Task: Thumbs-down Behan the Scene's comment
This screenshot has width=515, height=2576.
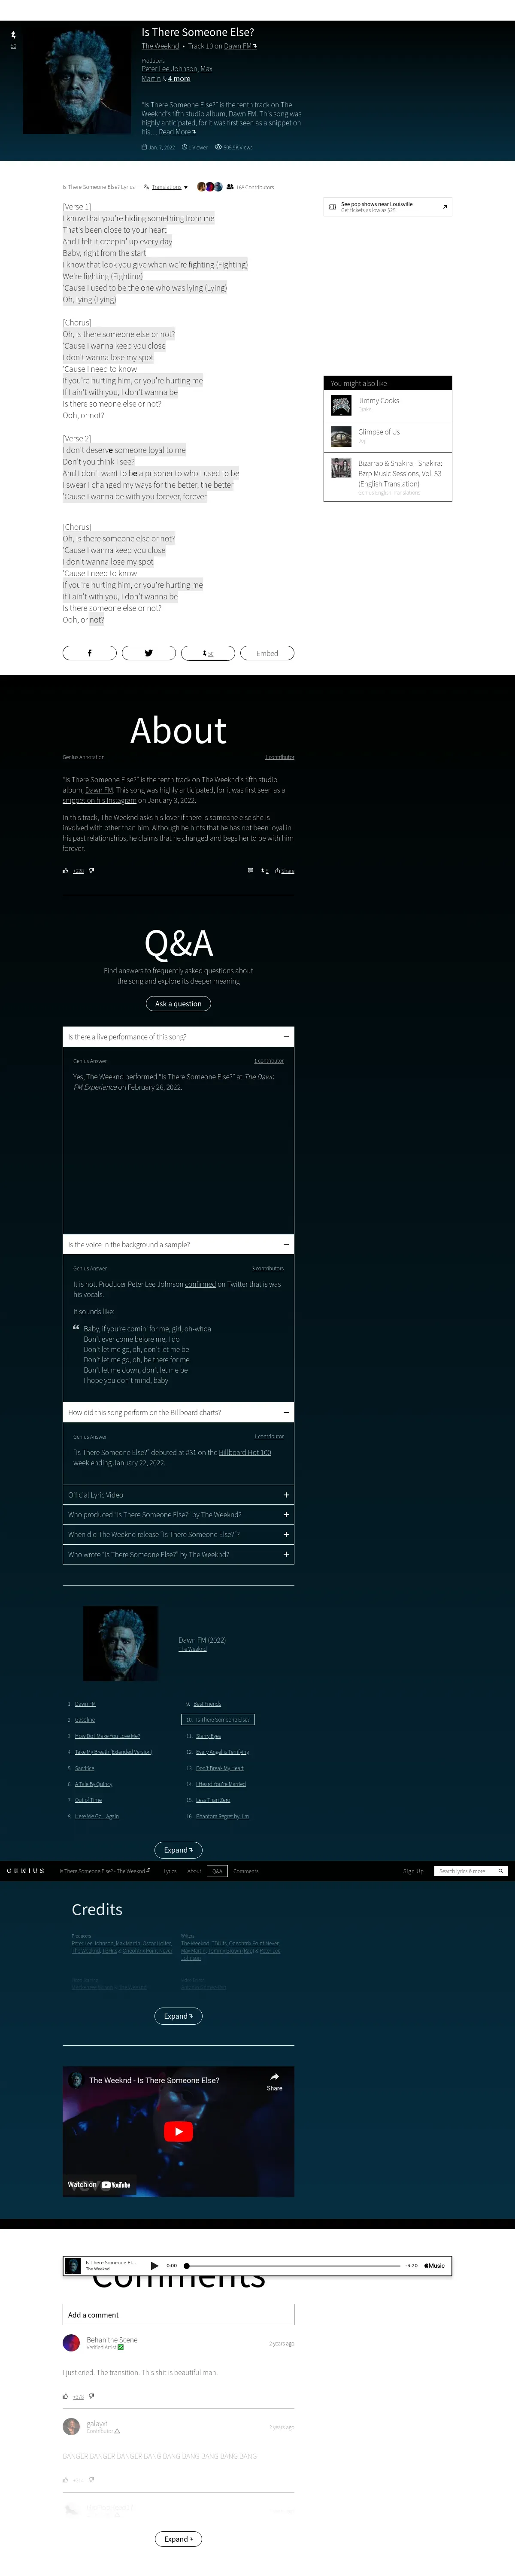Action: (92, 2396)
